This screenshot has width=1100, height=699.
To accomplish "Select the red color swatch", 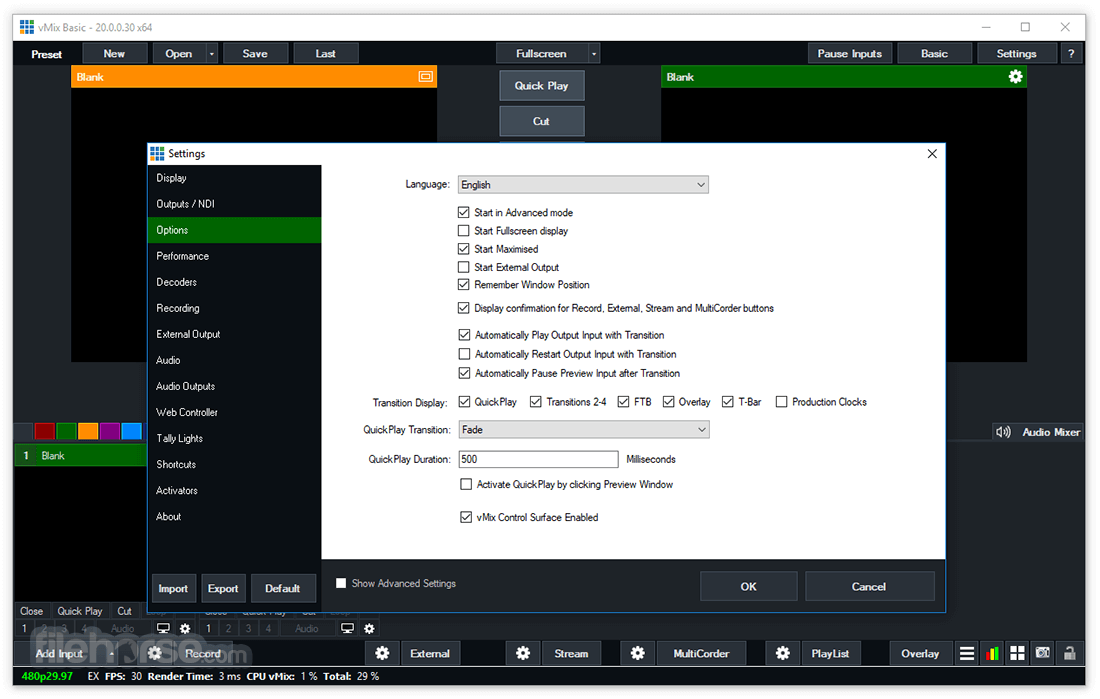I will point(44,431).
